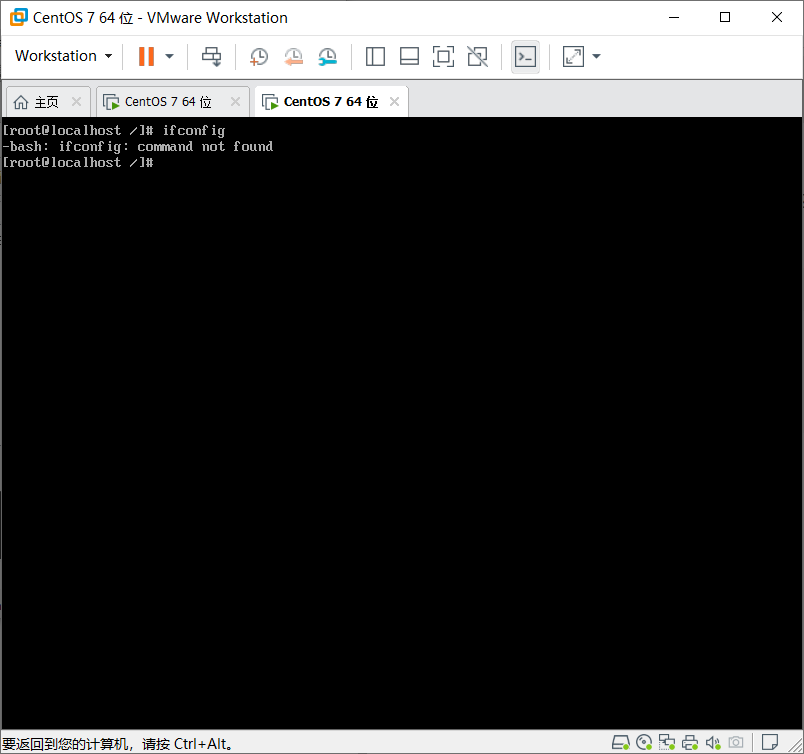Suspend the virtual machine

(x=144, y=56)
